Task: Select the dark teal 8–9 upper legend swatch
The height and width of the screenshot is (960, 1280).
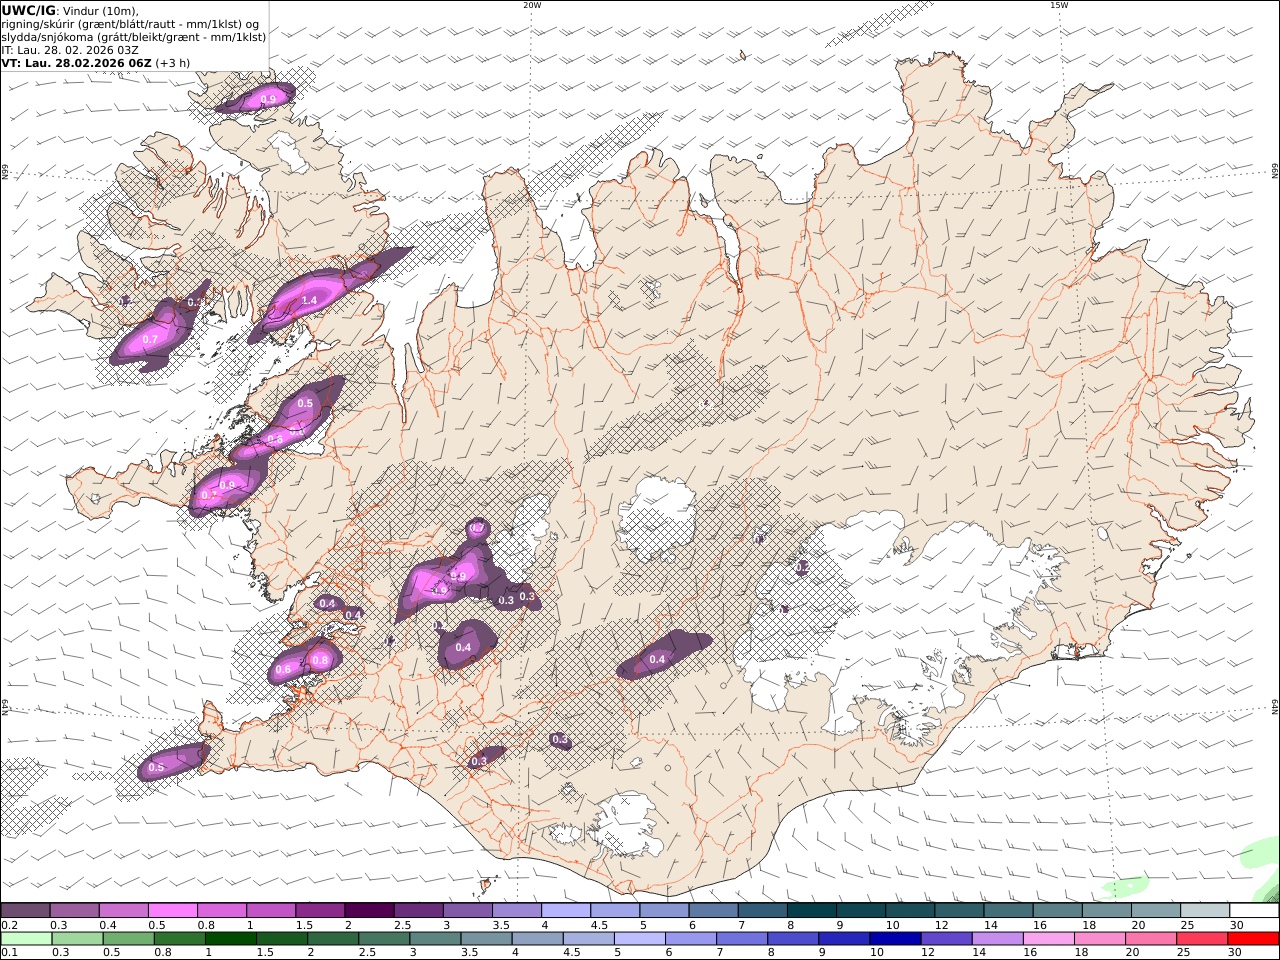Action: (x=812, y=910)
